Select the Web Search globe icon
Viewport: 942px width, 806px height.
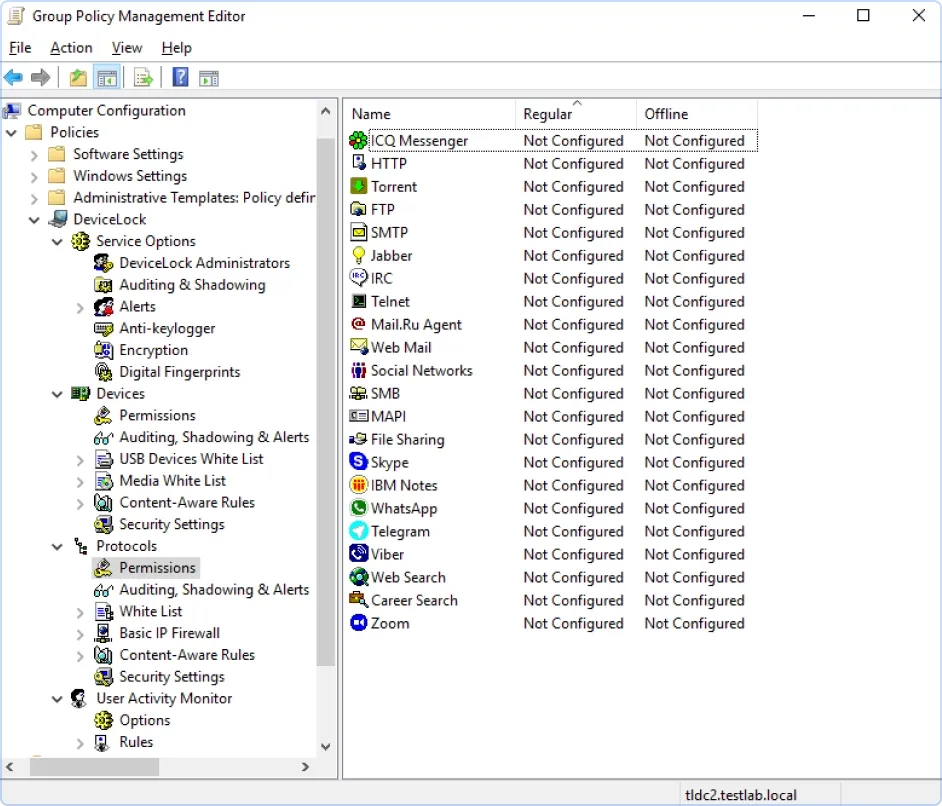click(358, 577)
